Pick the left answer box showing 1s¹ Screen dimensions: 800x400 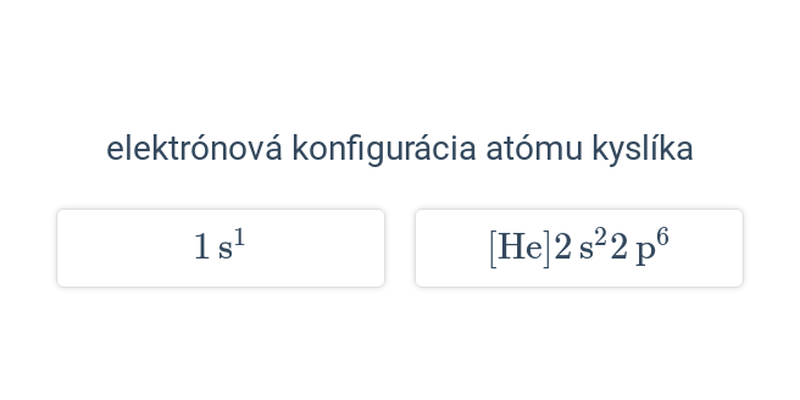click(x=220, y=248)
